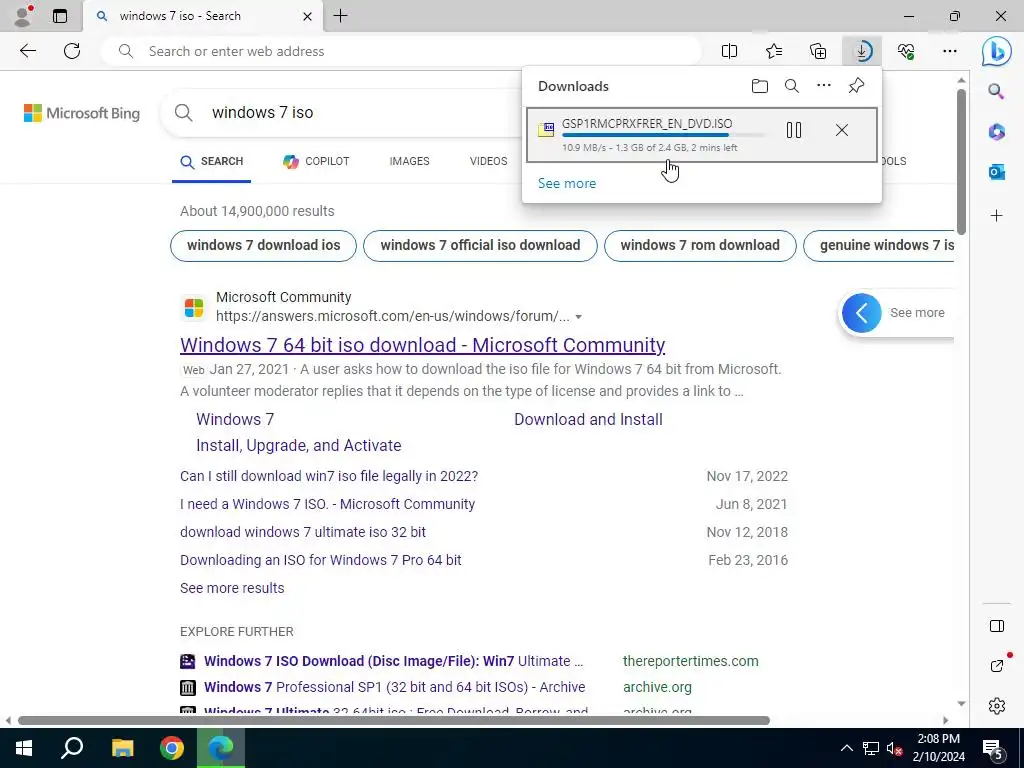This screenshot has width=1024, height=768.
Task: Click the horizontal page scrollbar
Action: 394,720
